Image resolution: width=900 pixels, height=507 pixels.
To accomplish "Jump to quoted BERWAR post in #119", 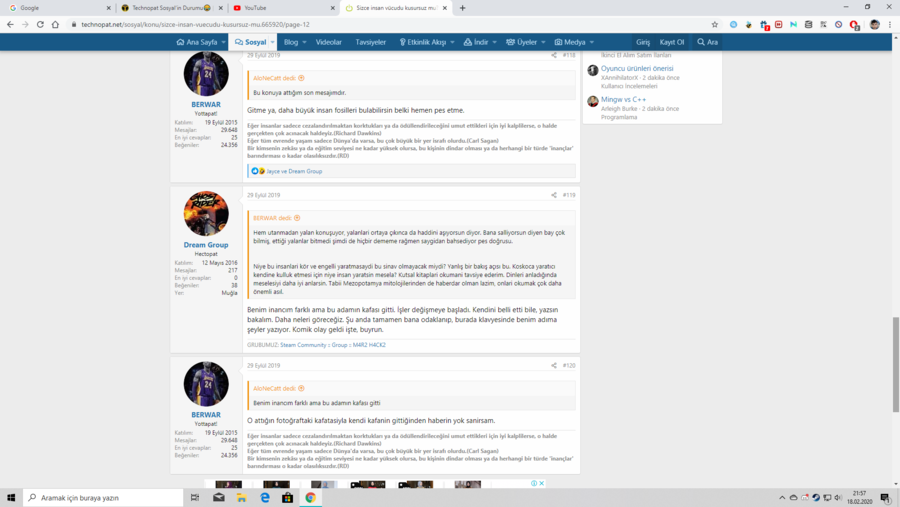I will tap(297, 218).
